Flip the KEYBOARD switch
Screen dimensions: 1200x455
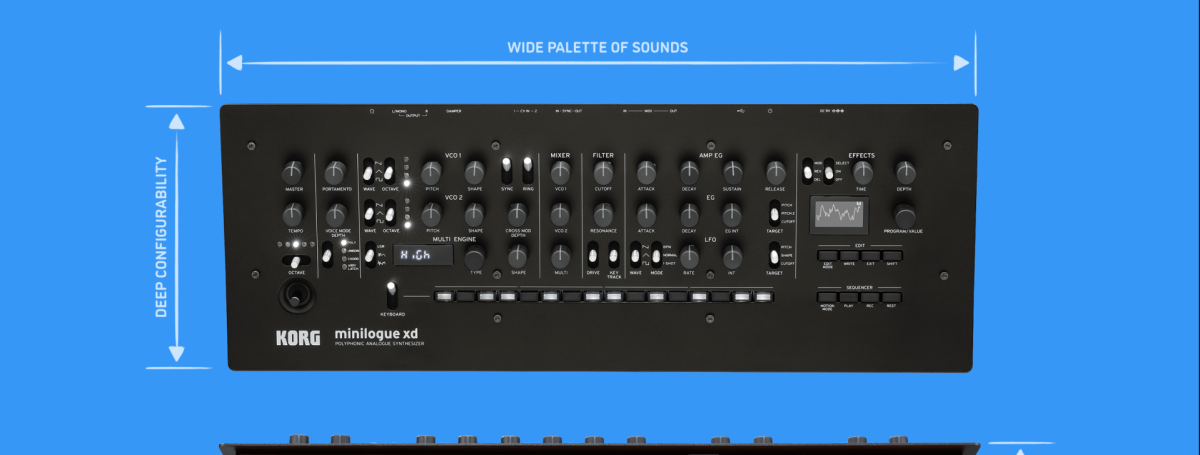[x=393, y=295]
